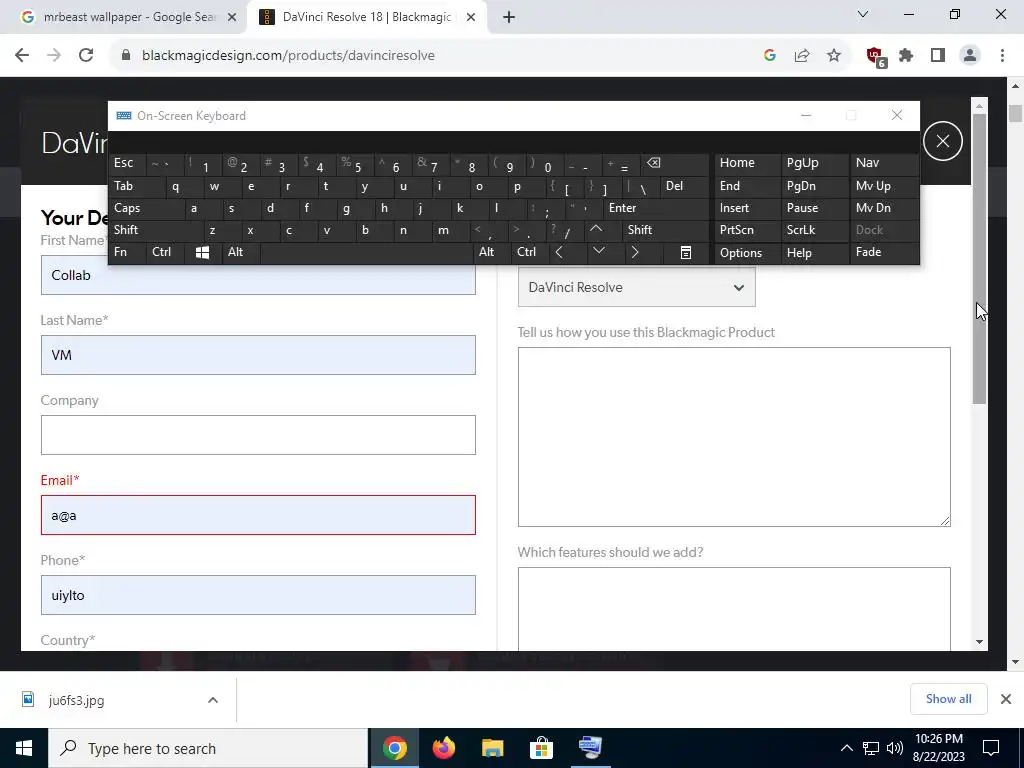This screenshot has height=768, width=1024.
Task: Open the uBlock Origin extension icon
Action: (x=875, y=56)
